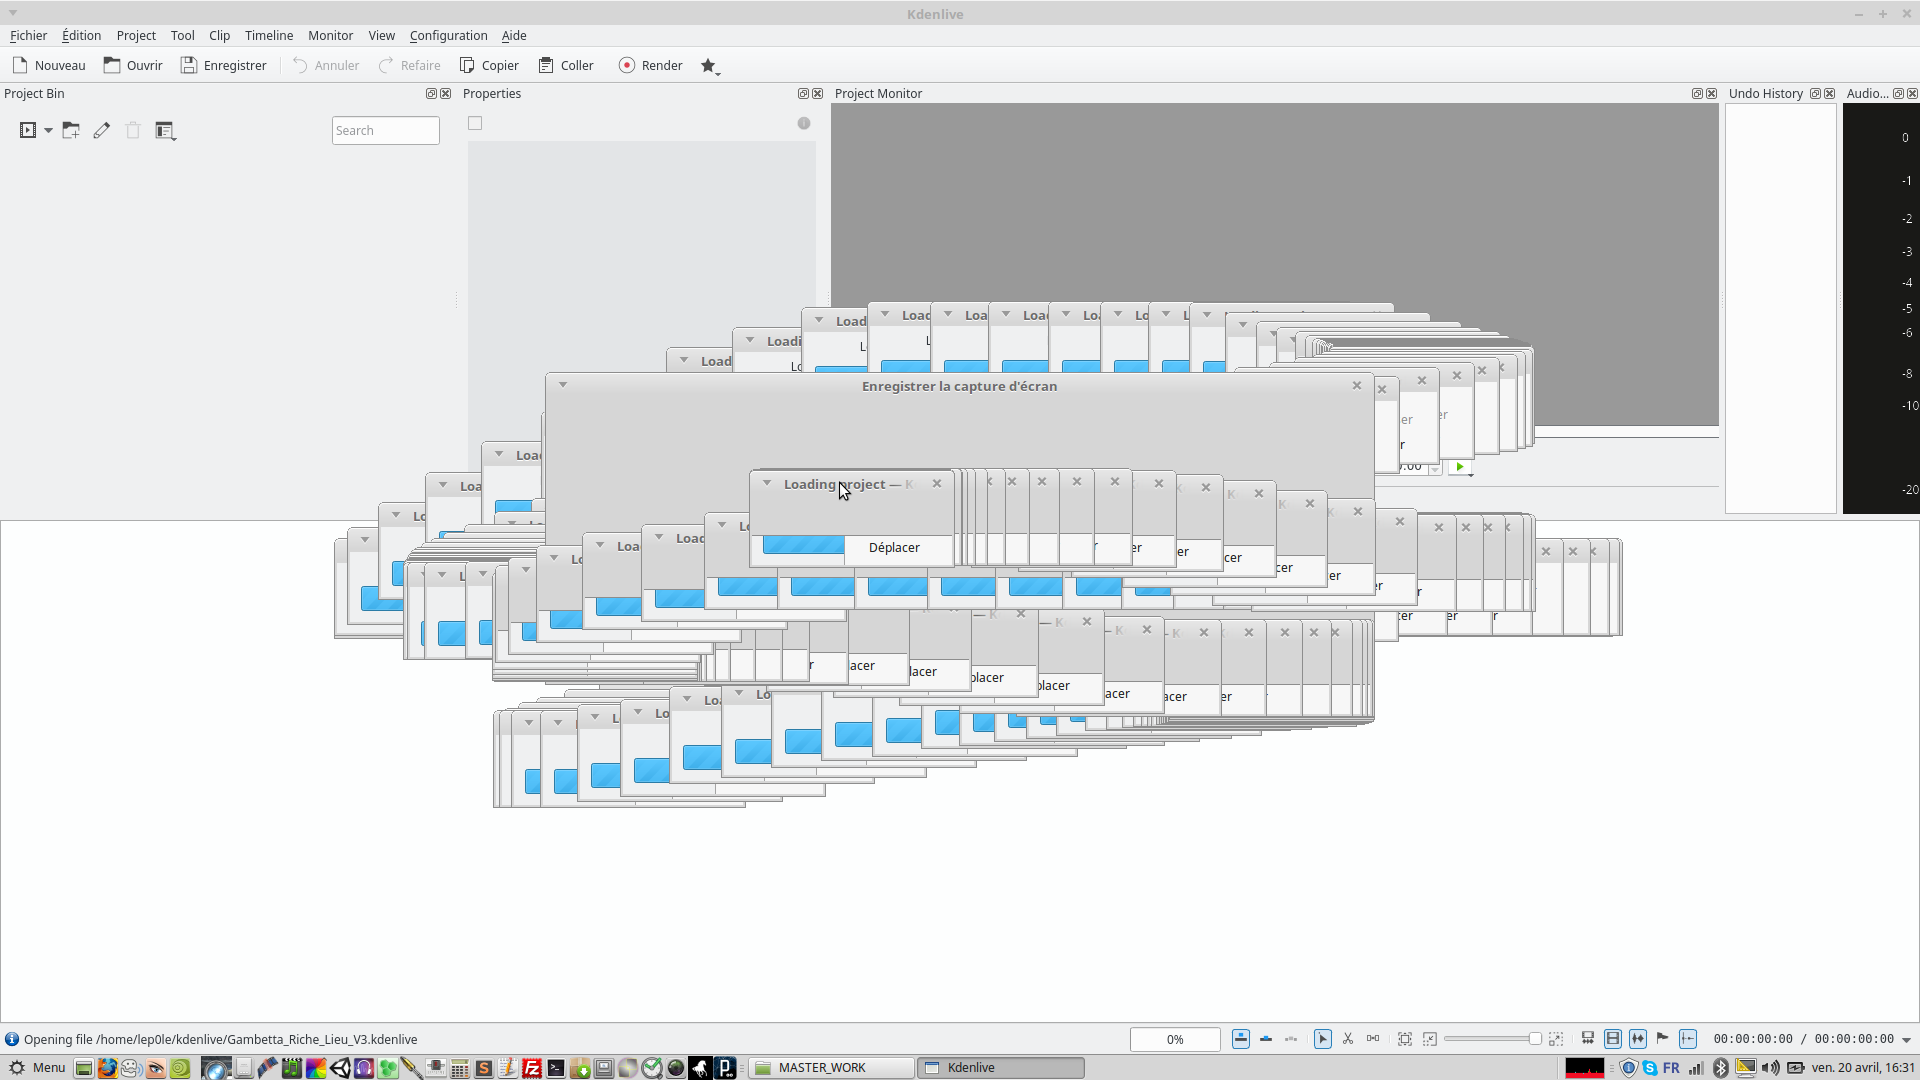Toggle the selection arrow tool button
Screen dimensions: 1920x1080
(1322, 1039)
